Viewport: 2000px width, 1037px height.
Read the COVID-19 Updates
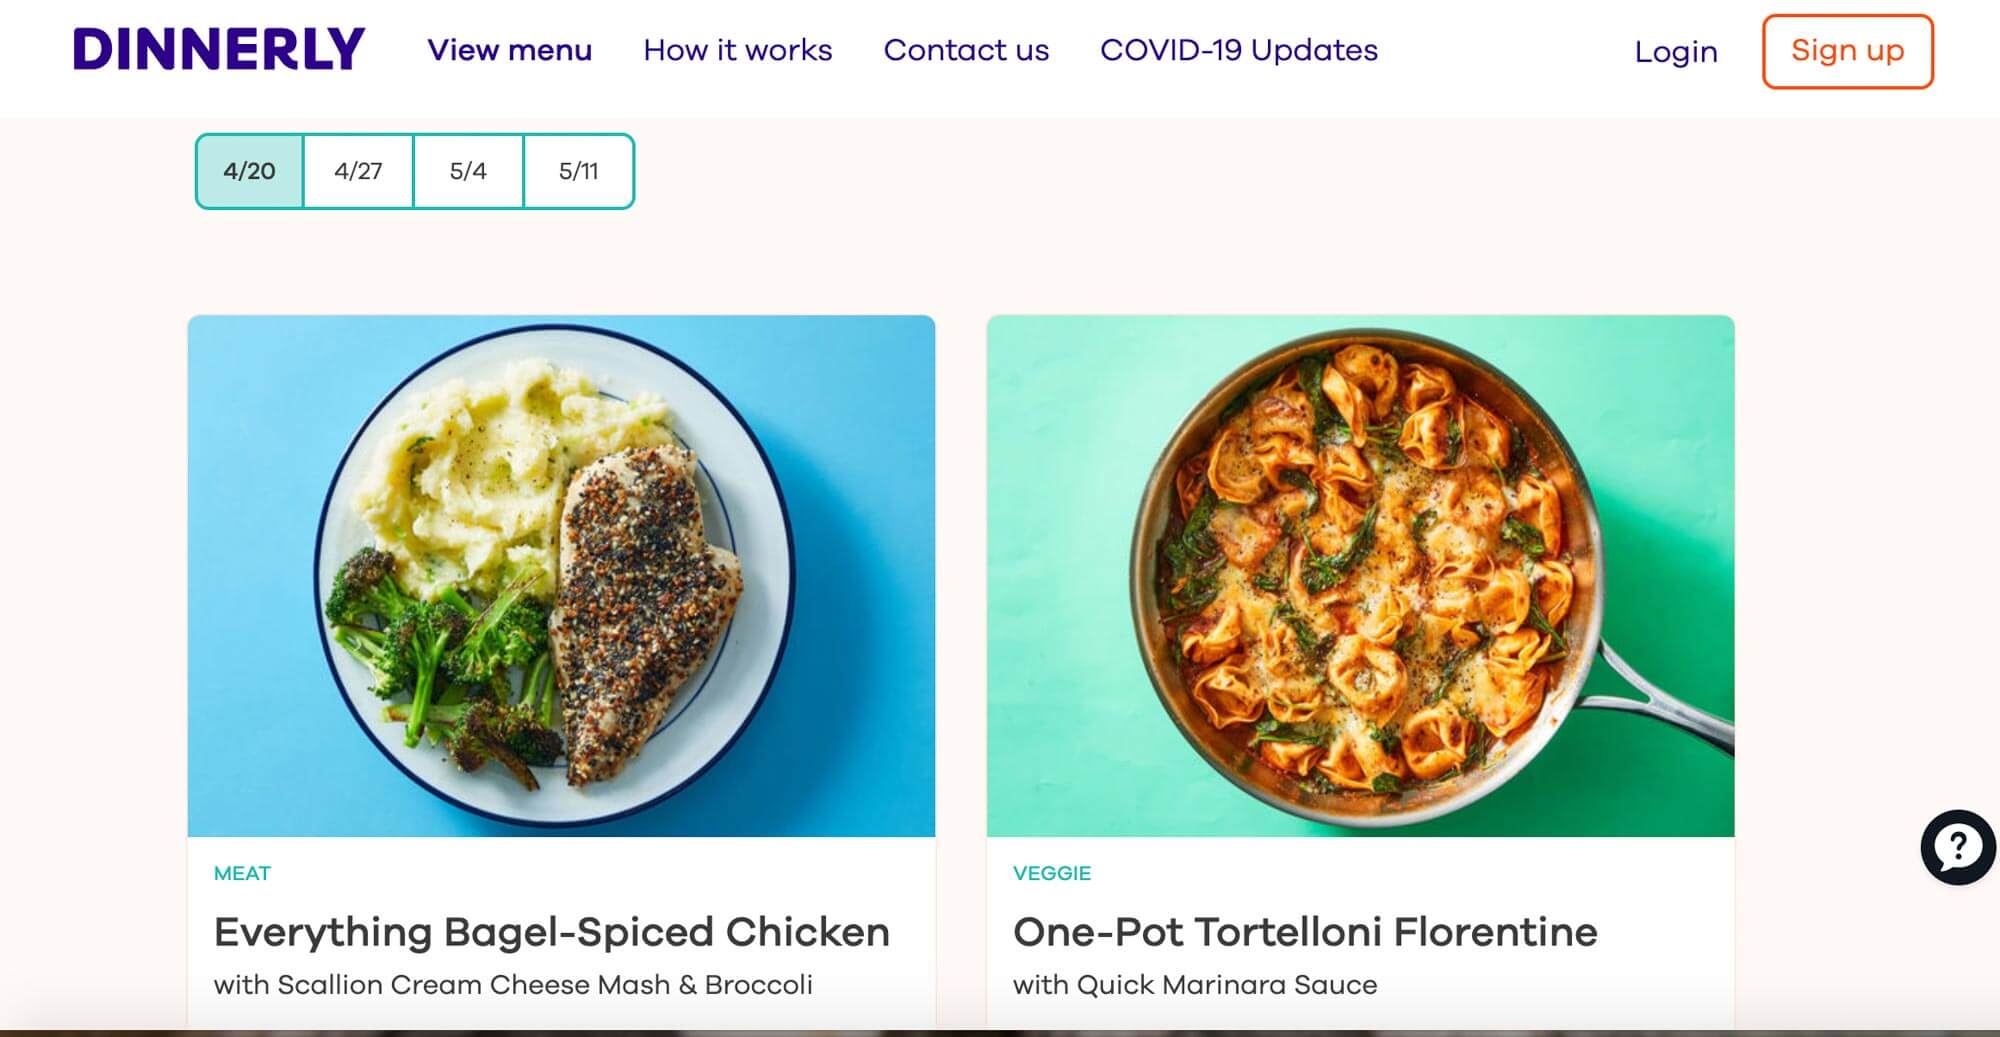pos(1238,50)
